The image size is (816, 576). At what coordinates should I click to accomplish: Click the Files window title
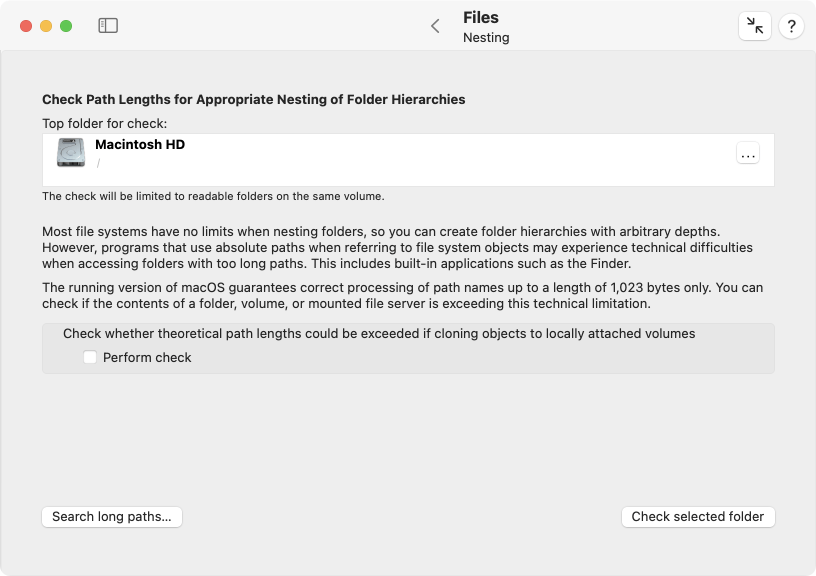[x=481, y=18]
